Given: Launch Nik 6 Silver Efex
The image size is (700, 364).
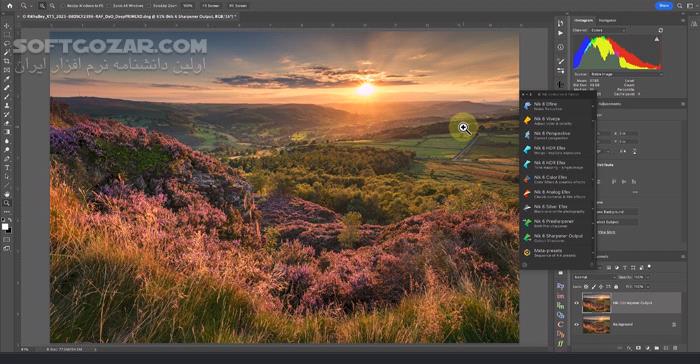Looking at the screenshot, I should point(558,209).
